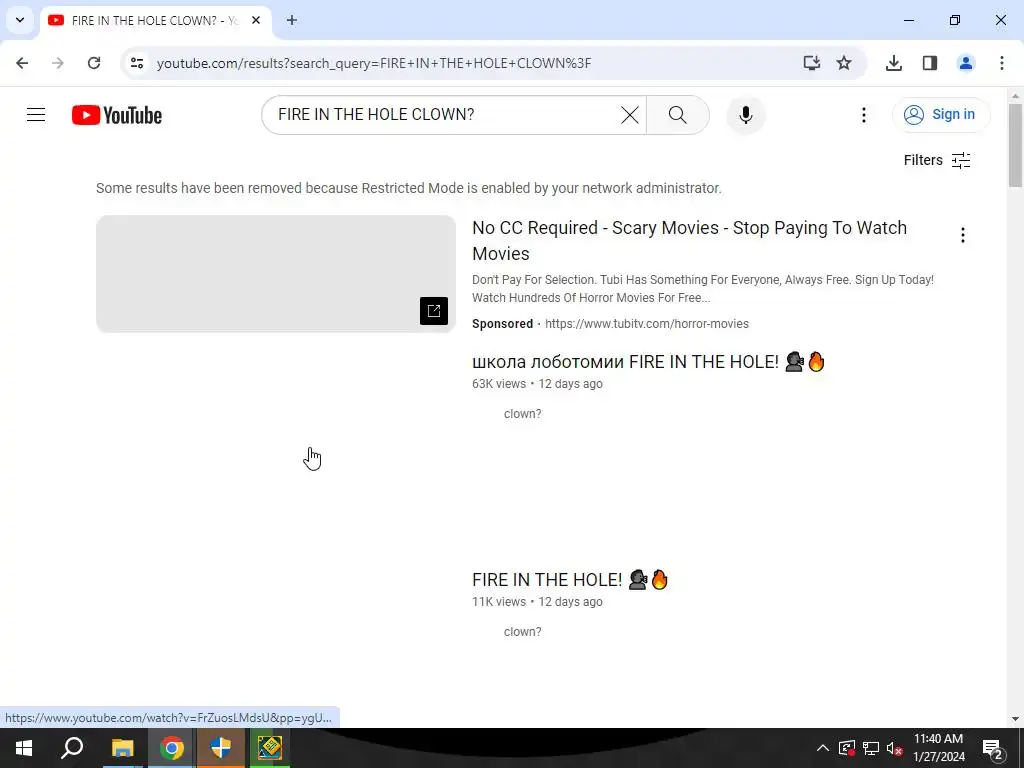The width and height of the screenshot is (1024, 768).
Task: Click the page vertical scrollbar thumb
Action: tap(1015, 145)
